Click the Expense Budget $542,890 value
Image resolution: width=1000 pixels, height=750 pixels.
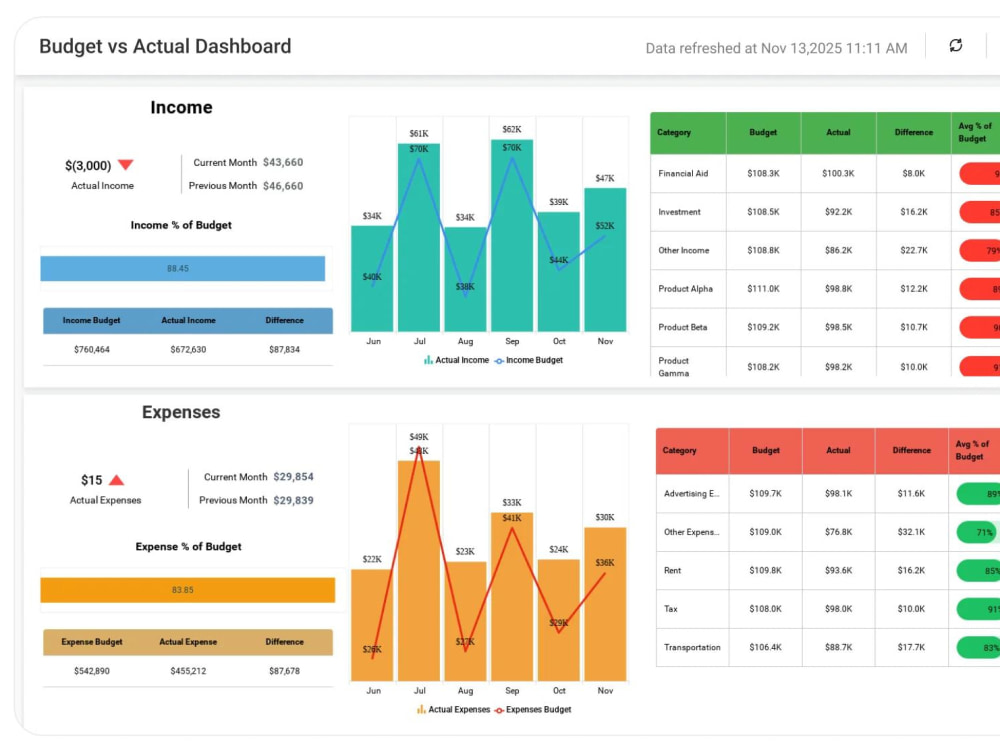92,671
